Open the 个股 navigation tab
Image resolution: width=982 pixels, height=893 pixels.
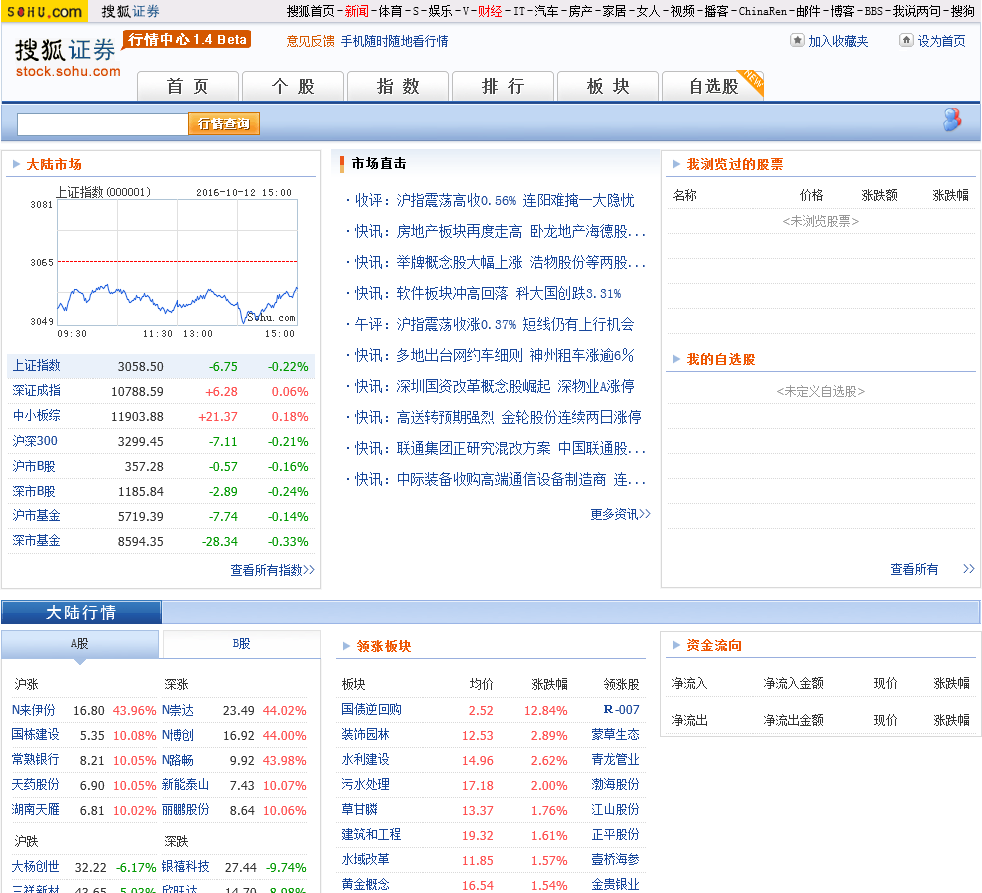(292, 86)
